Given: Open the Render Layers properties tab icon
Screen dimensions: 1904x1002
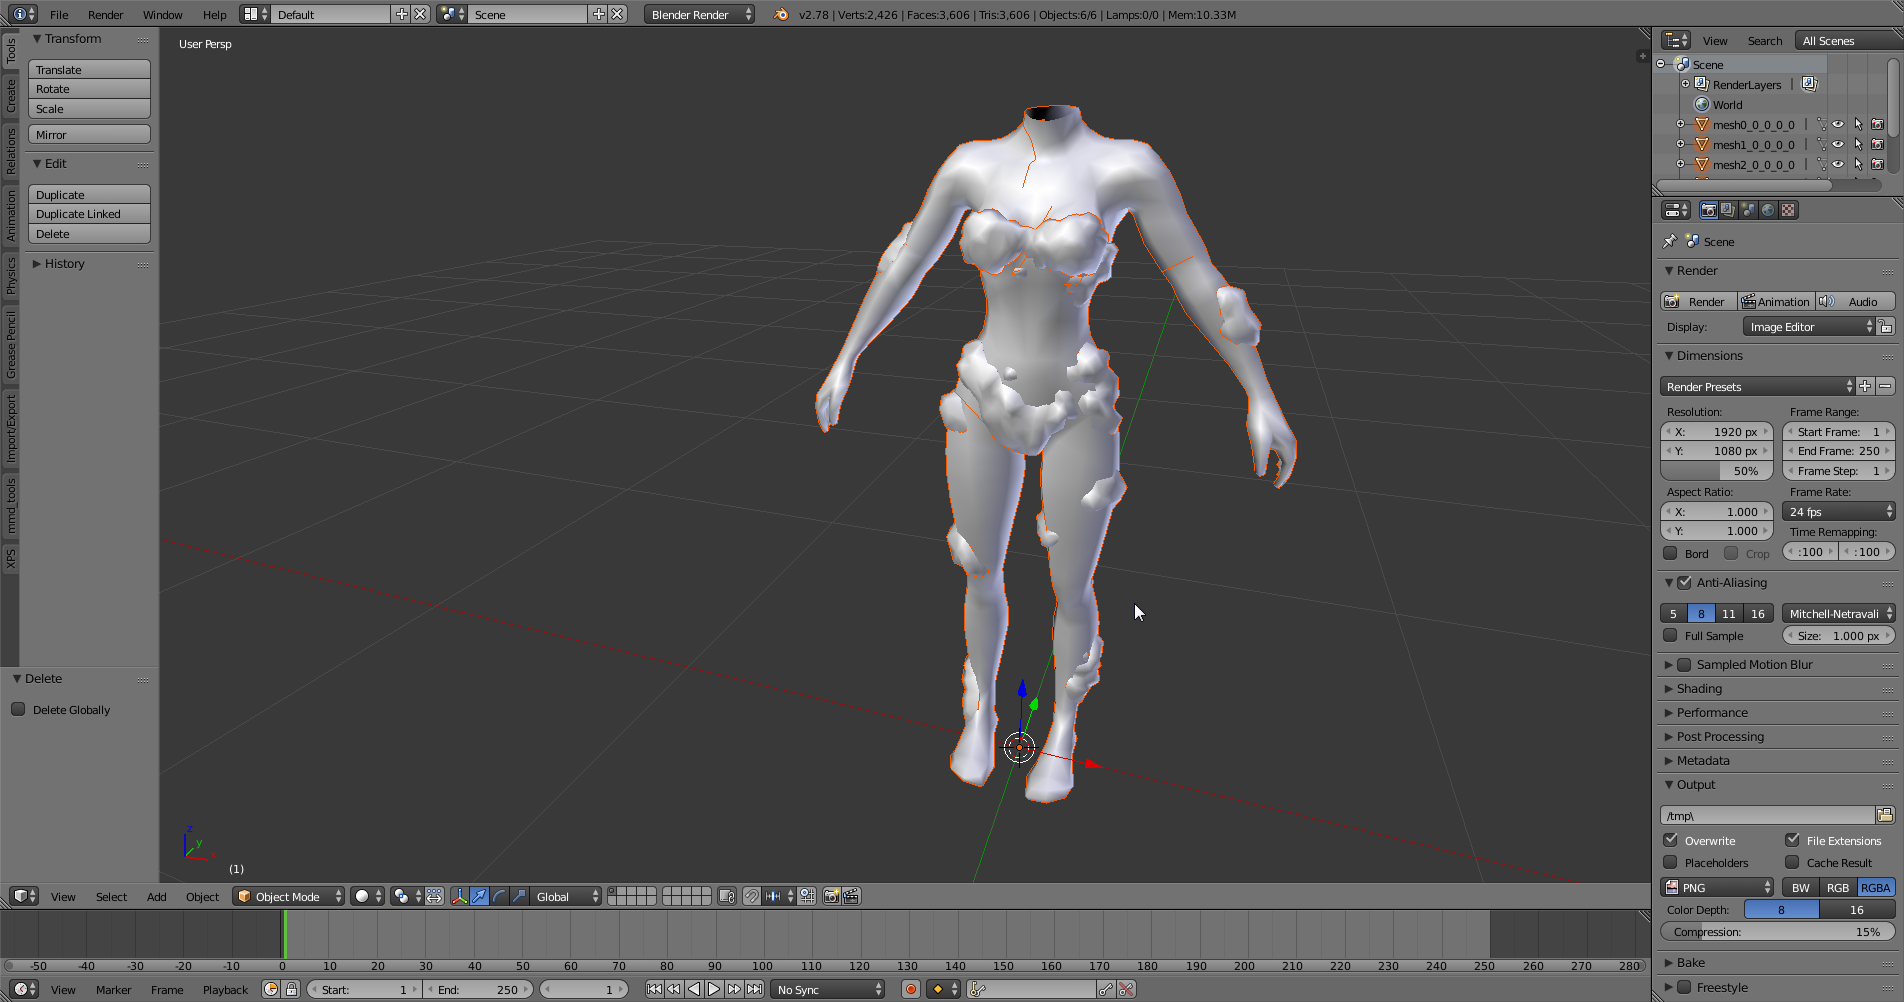Looking at the screenshot, I should 1728,210.
